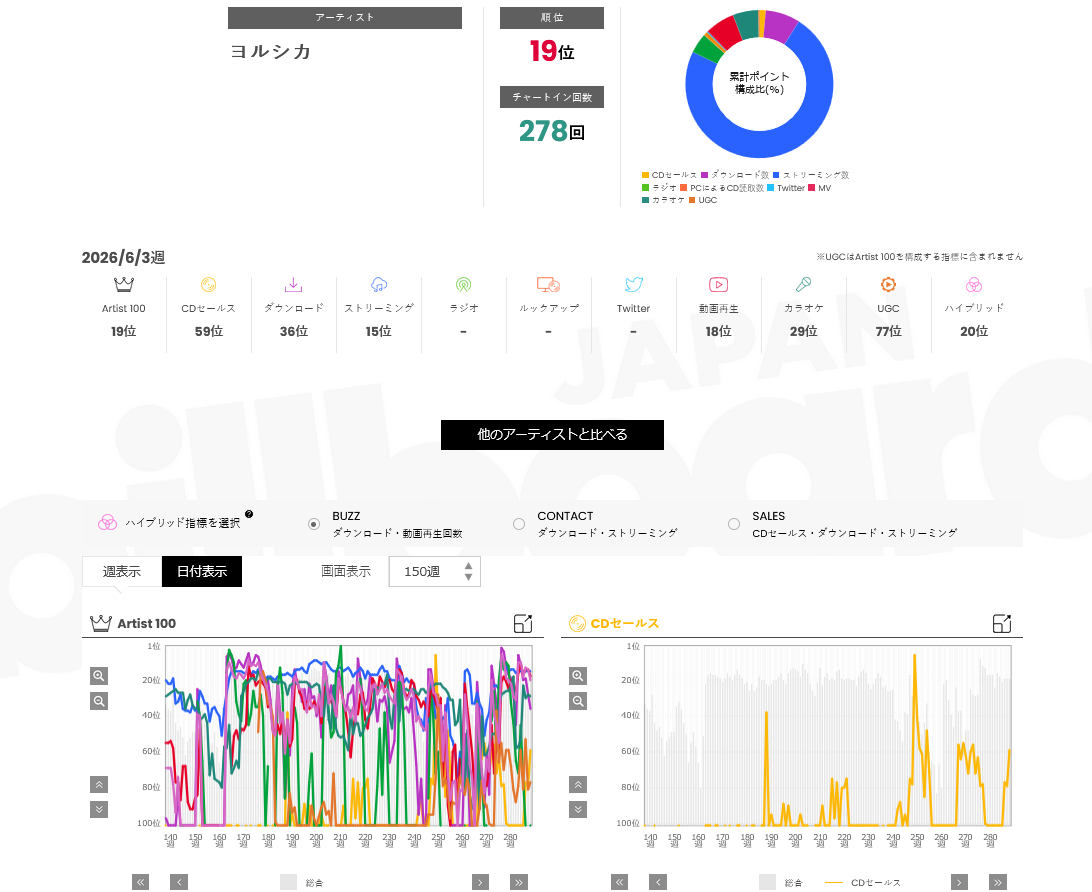This screenshot has height=892, width=1092.
Task: Select the CONTACT hybrid indicator radio
Action: pos(519,524)
